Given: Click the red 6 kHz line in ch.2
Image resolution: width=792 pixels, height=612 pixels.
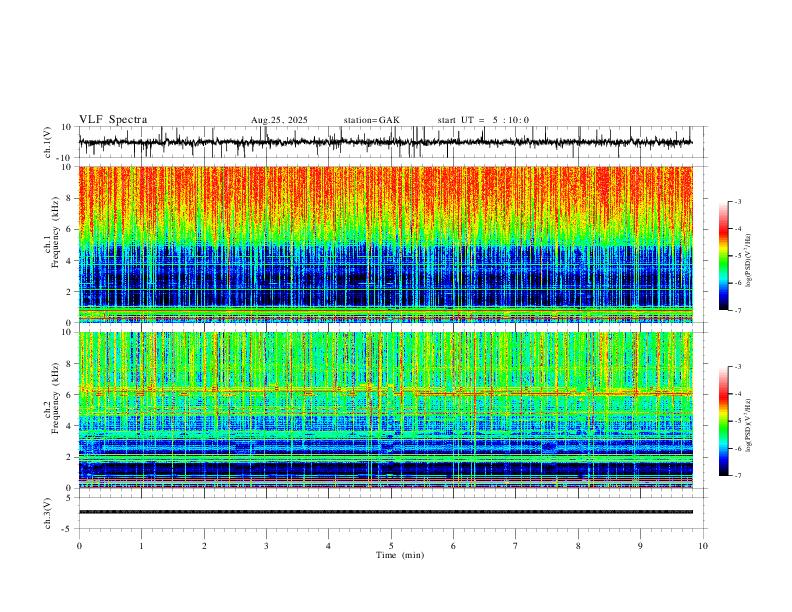Looking at the screenshot, I should (385, 391).
